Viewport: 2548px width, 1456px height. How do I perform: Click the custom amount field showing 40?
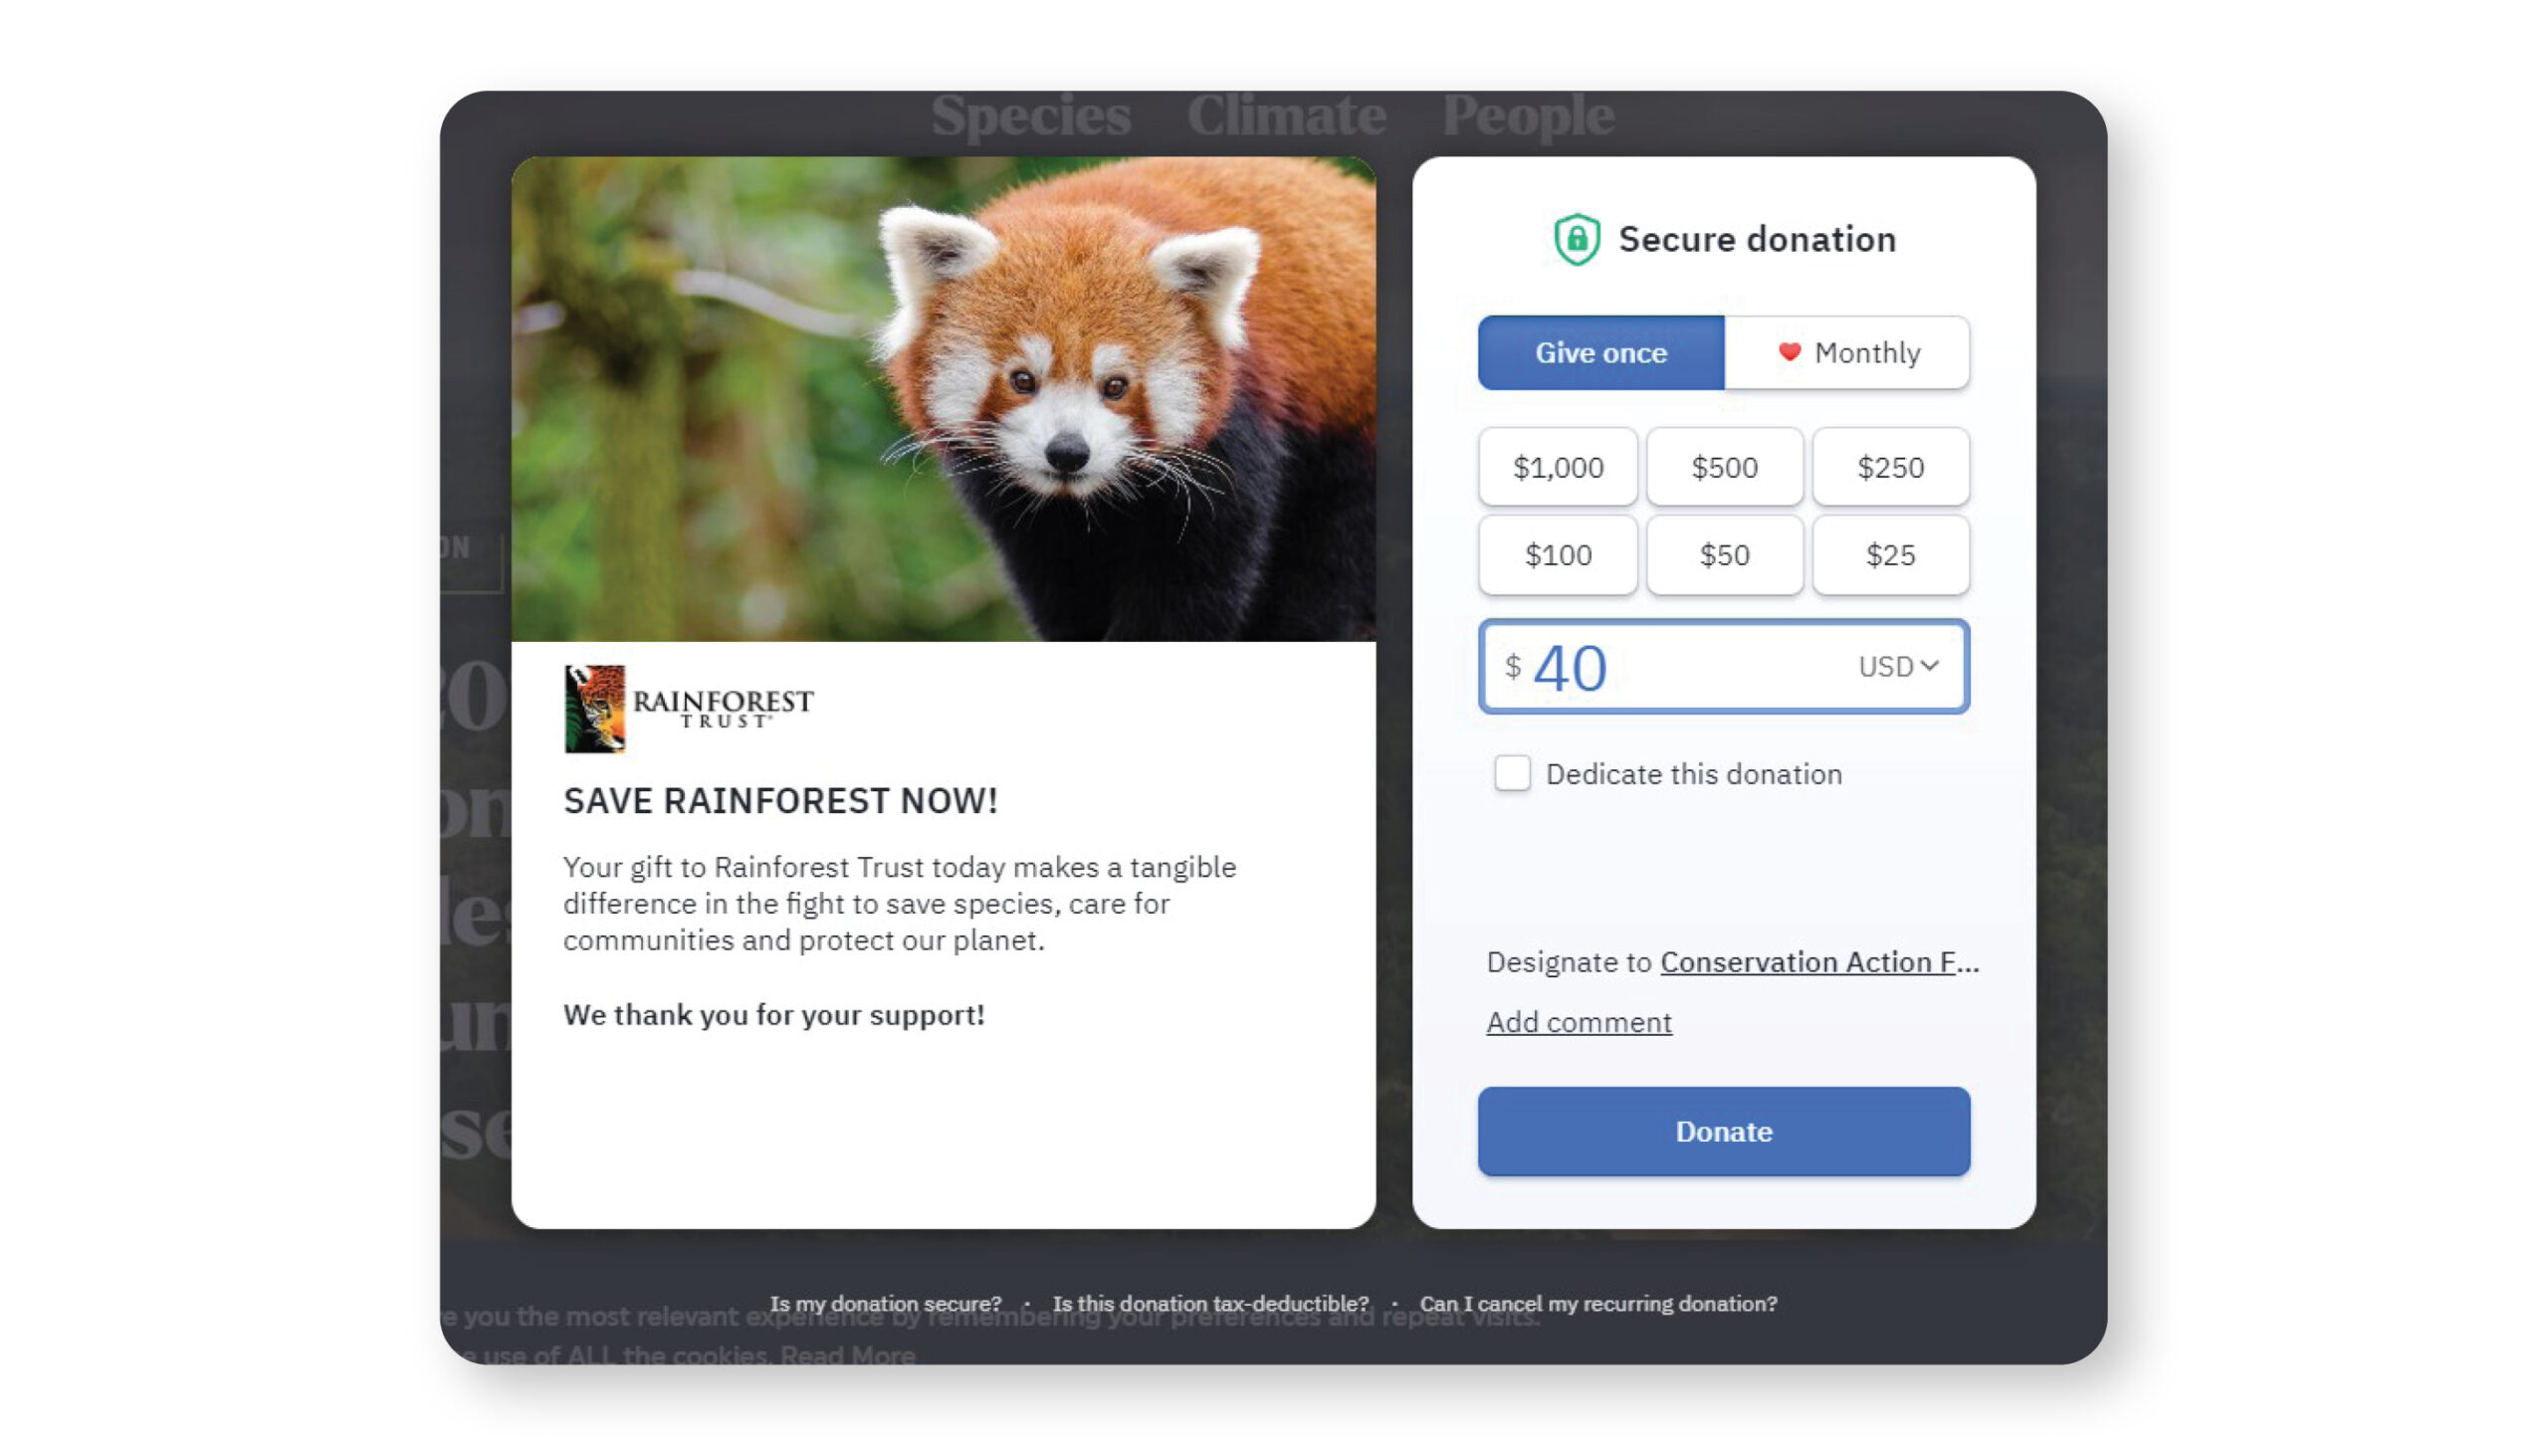1724,666
